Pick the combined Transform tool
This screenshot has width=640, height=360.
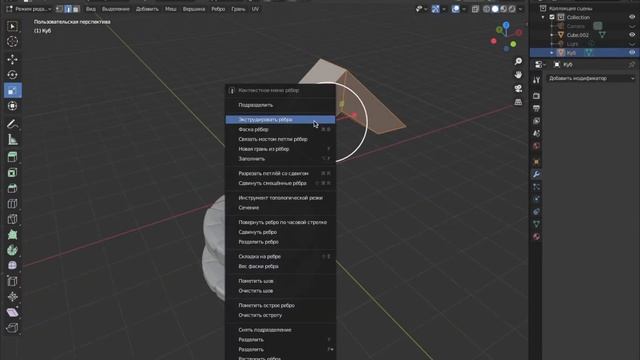pyautogui.click(x=12, y=106)
